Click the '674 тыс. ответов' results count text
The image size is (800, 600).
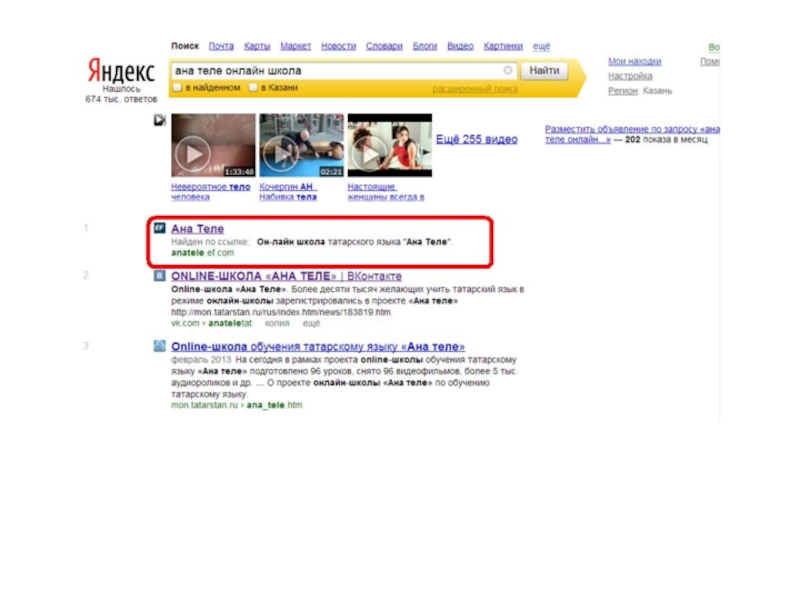[x=121, y=99]
